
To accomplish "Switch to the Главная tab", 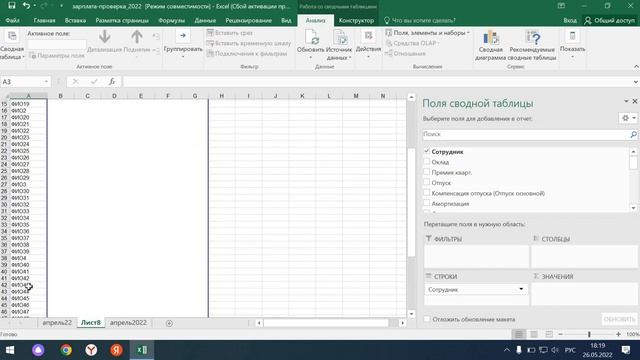I will click(x=44, y=20).
